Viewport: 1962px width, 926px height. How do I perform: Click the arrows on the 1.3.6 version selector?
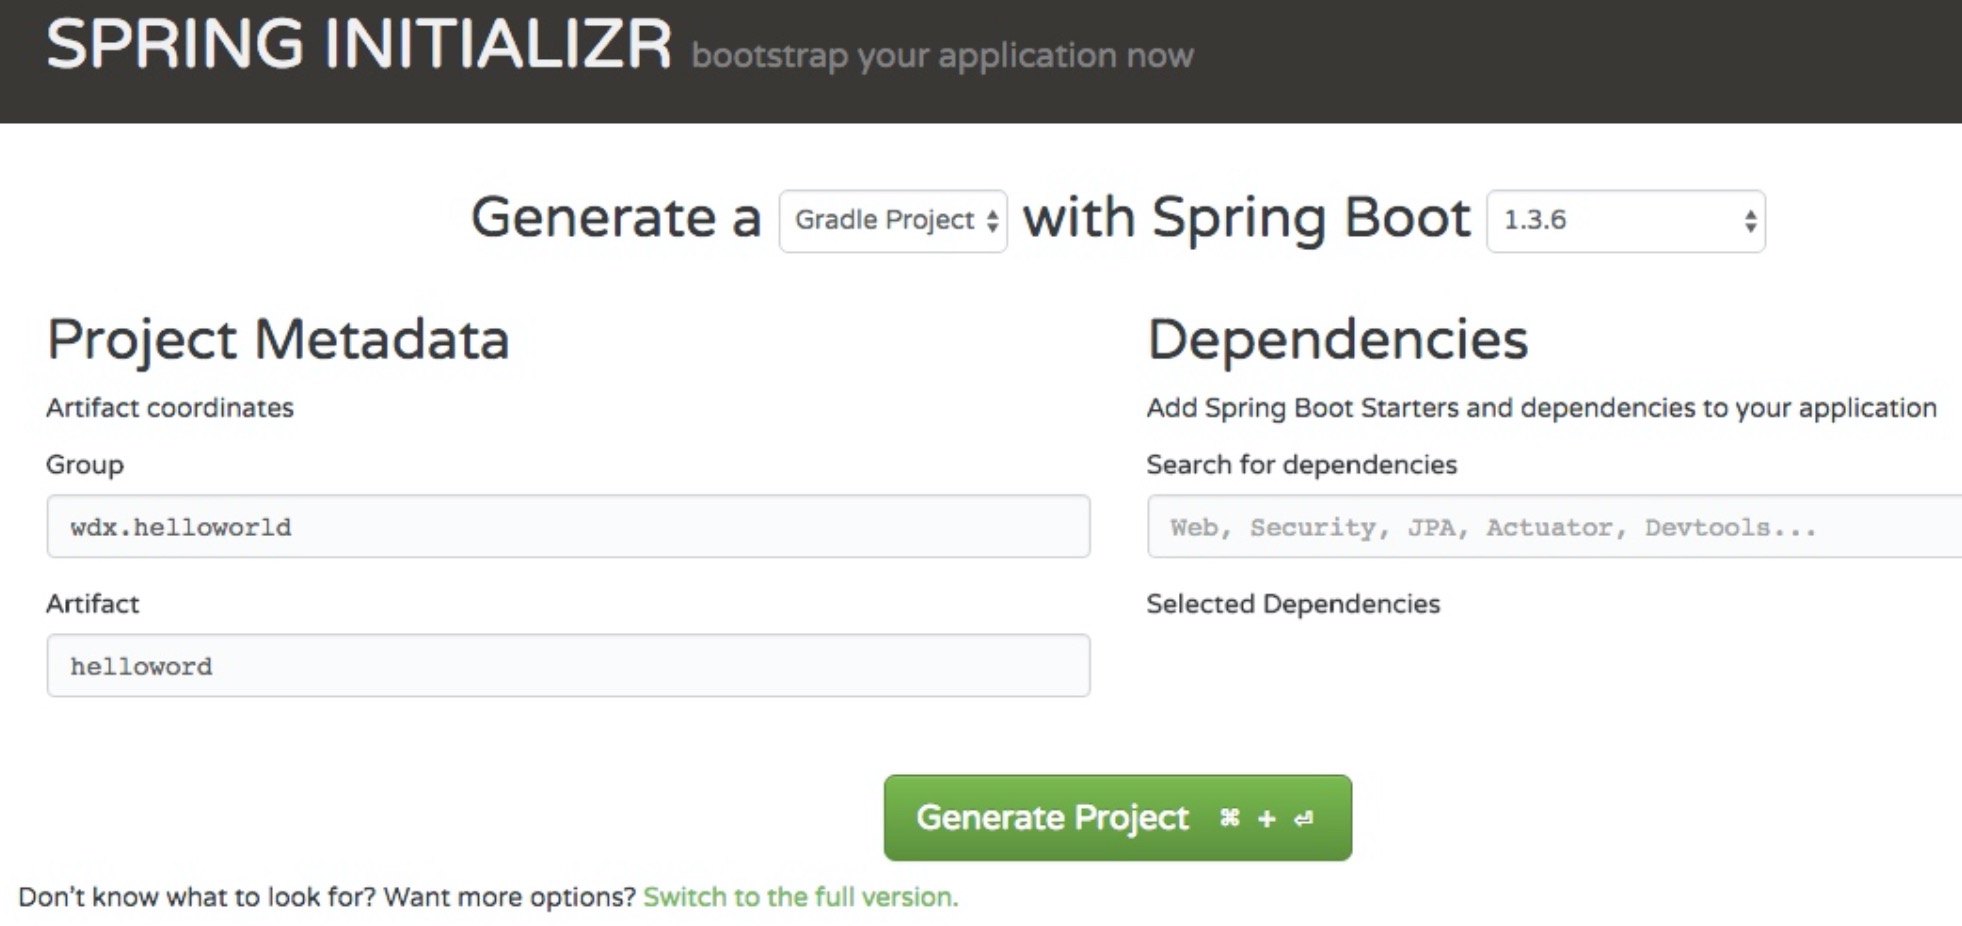[1750, 221]
